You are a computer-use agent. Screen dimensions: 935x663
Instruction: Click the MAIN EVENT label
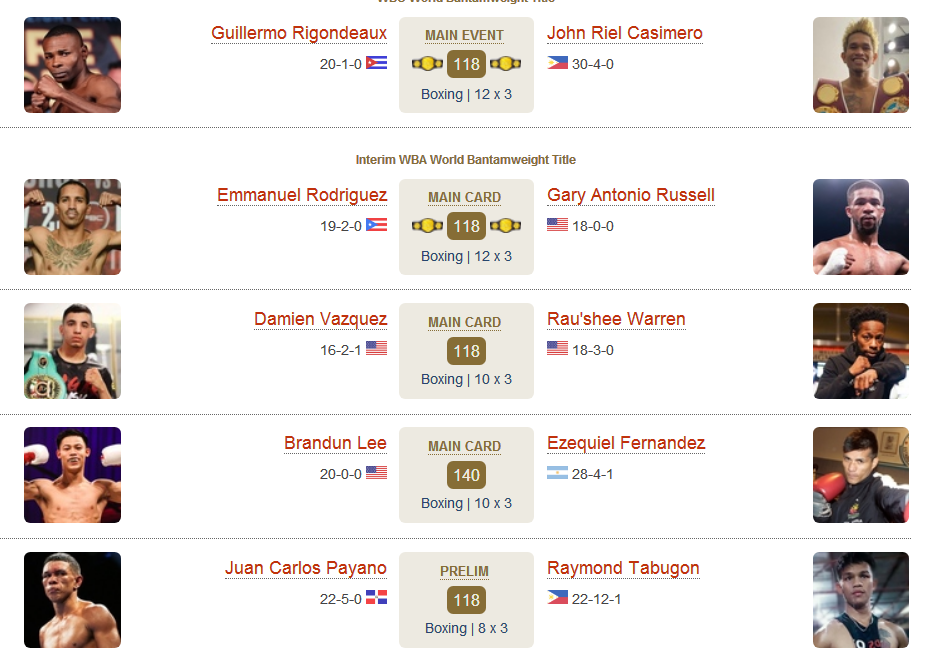point(465,36)
